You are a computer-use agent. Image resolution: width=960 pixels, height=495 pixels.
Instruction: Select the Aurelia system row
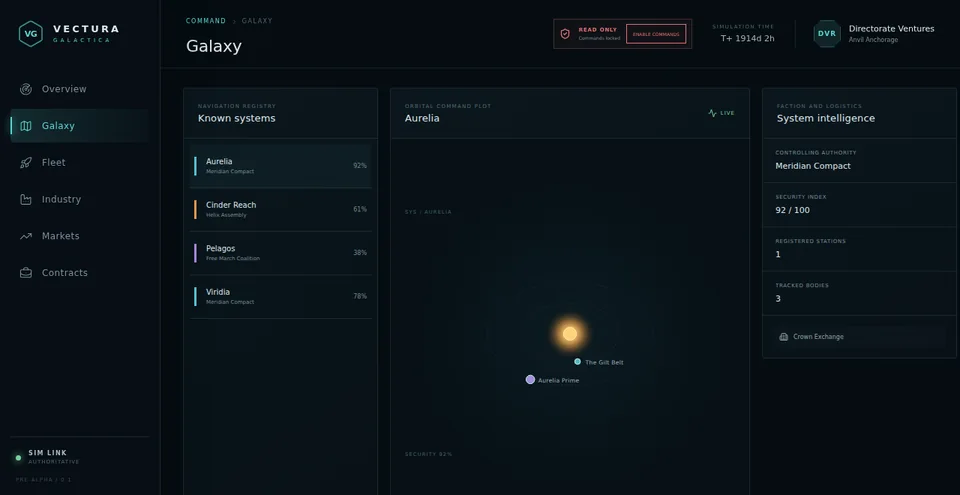point(280,166)
